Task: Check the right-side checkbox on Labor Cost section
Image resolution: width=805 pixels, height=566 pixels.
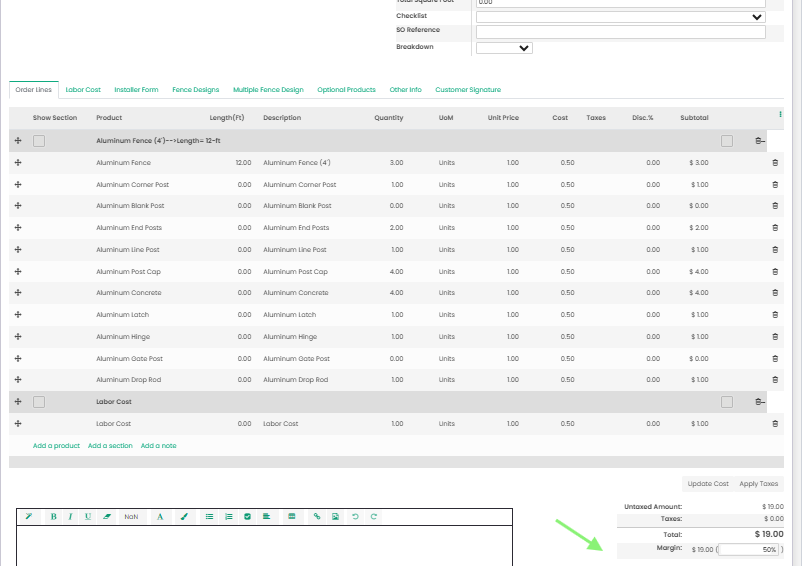Action: click(x=727, y=402)
